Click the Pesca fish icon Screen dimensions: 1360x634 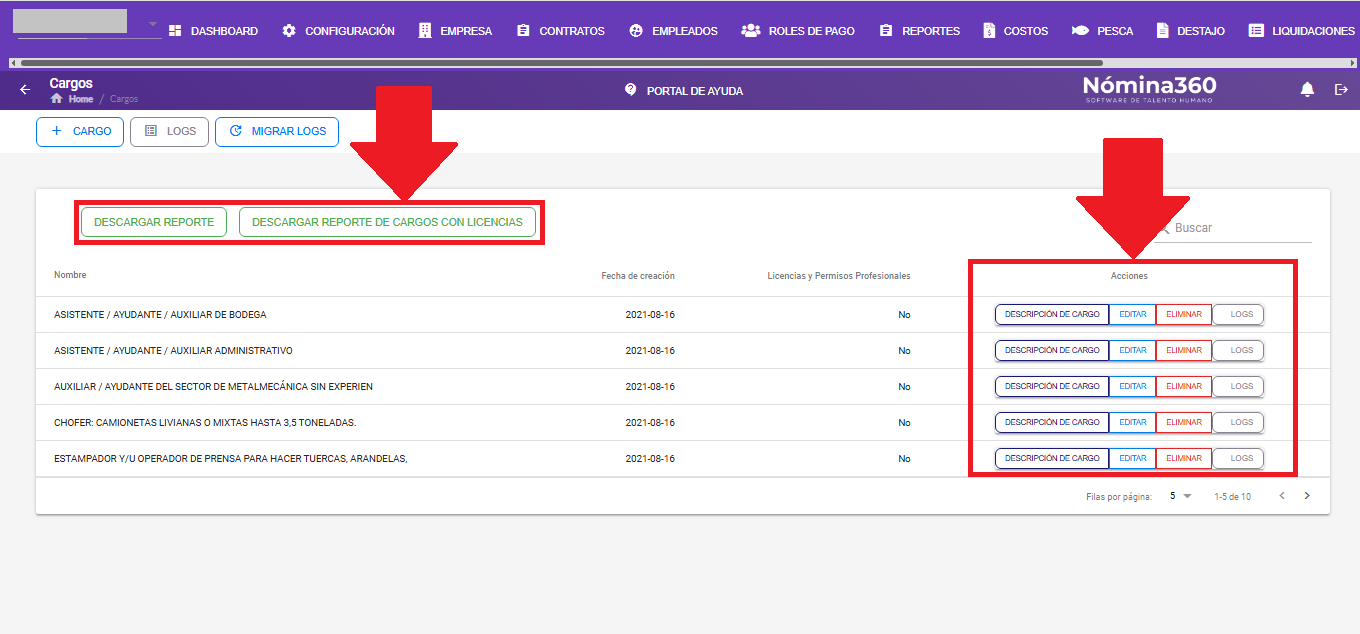point(1080,31)
